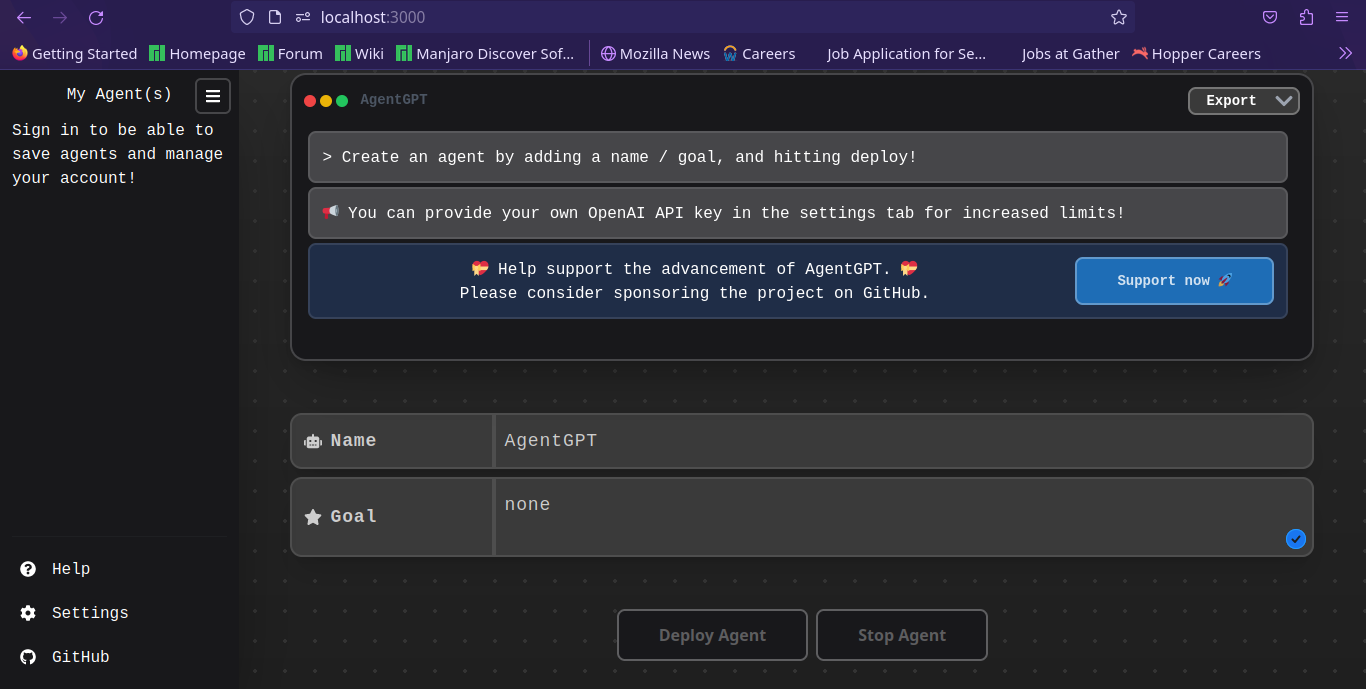Click the robot icon beside the Name field
Image resolution: width=1366 pixels, height=689 pixels.
pos(312,440)
